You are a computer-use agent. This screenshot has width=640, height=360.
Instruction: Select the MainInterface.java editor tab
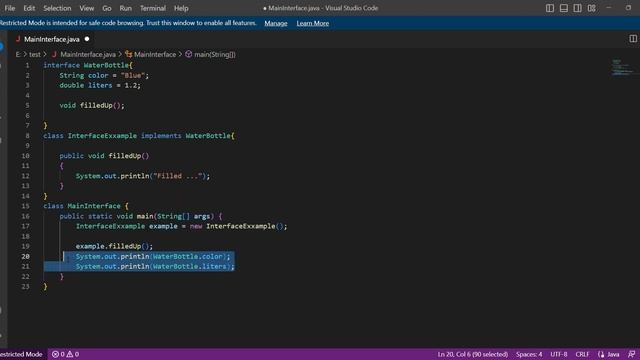tap(52, 39)
